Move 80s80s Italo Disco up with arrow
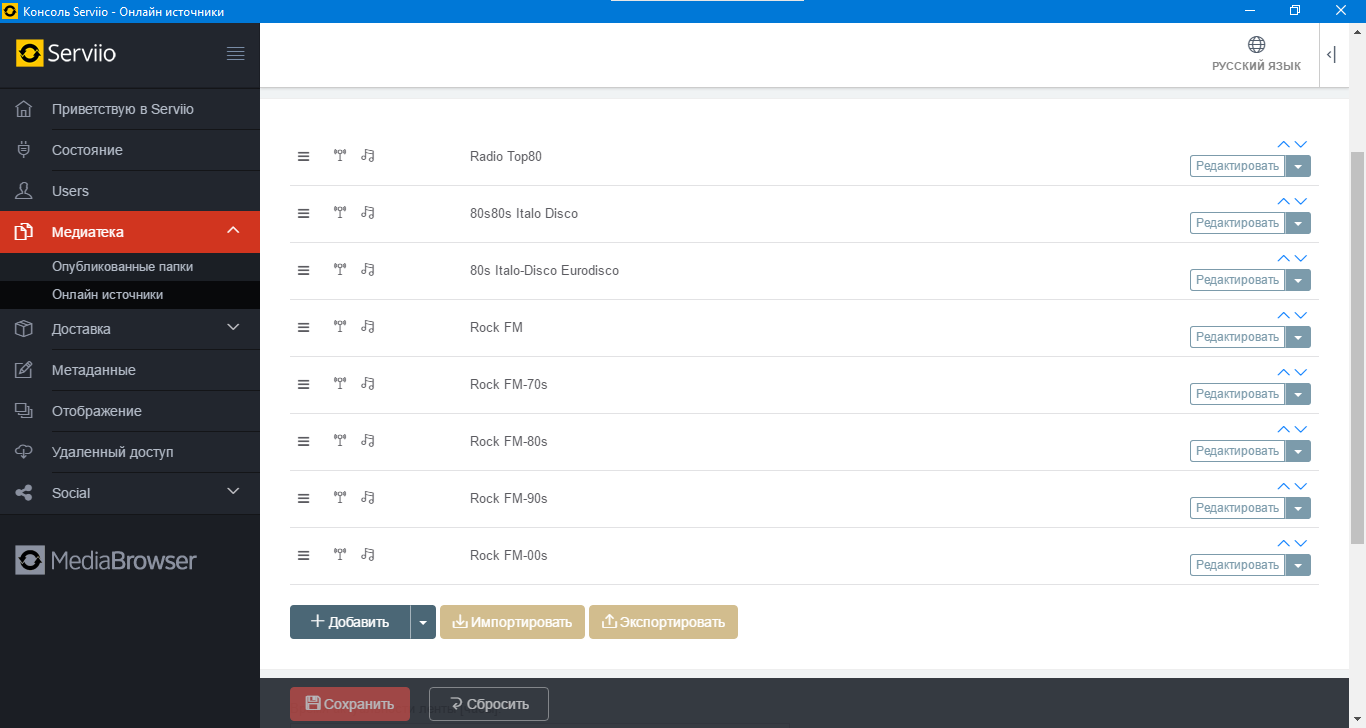Image resolution: width=1366 pixels, height=728 pixels. click(x=1283, y=201)
